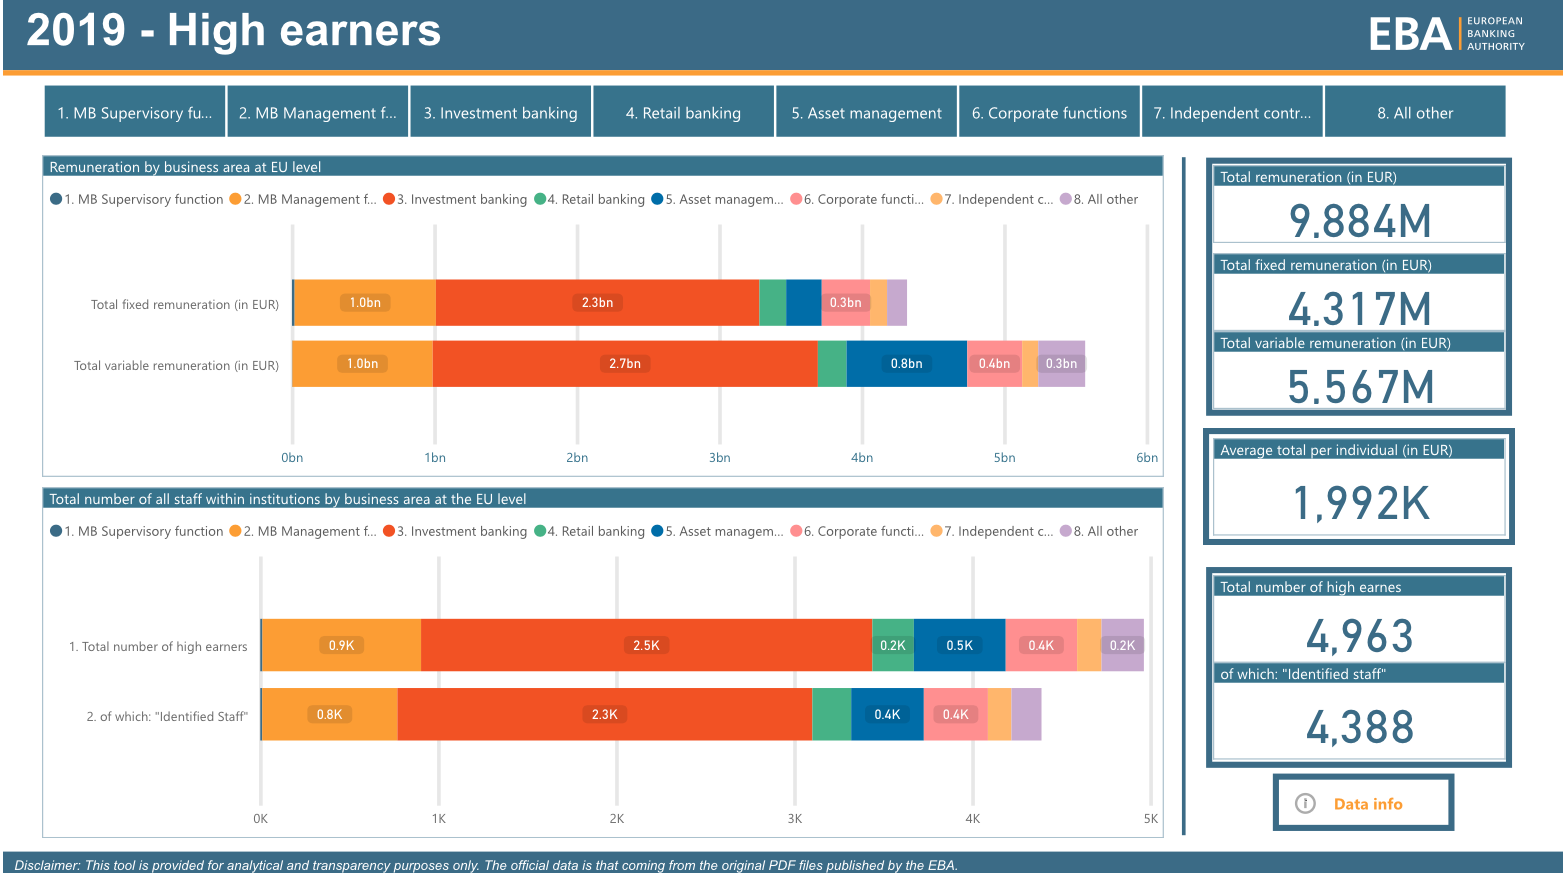Select the 7. Independent control tab
Viewport: 1567px width, 873px height.
(x=1232, y=112)
